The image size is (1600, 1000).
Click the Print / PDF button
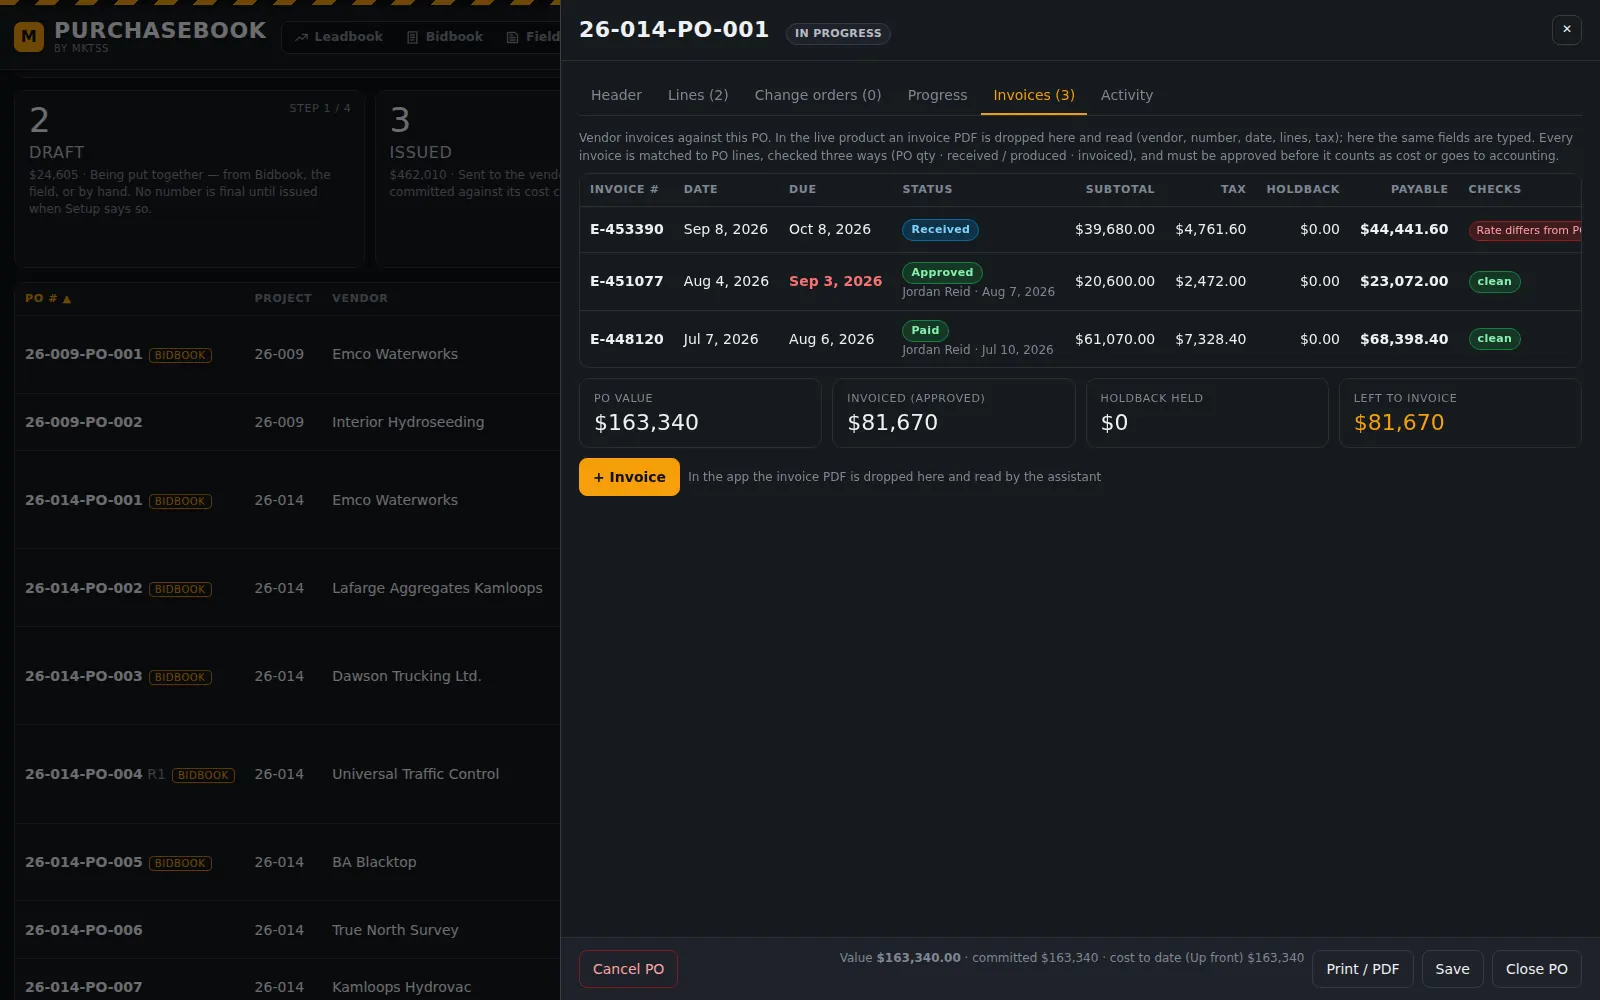(x=1362, y=969)
